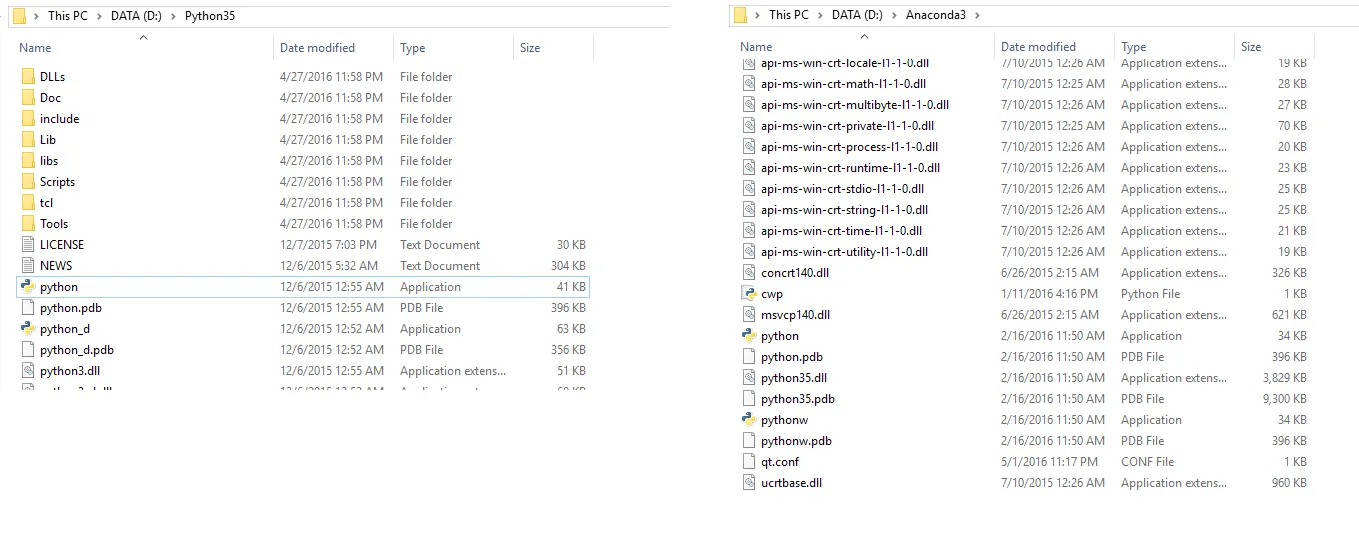Select the tcl folder icon
Screen dimensions: 1359x533
pyautogui.click(x=28, y=203)
